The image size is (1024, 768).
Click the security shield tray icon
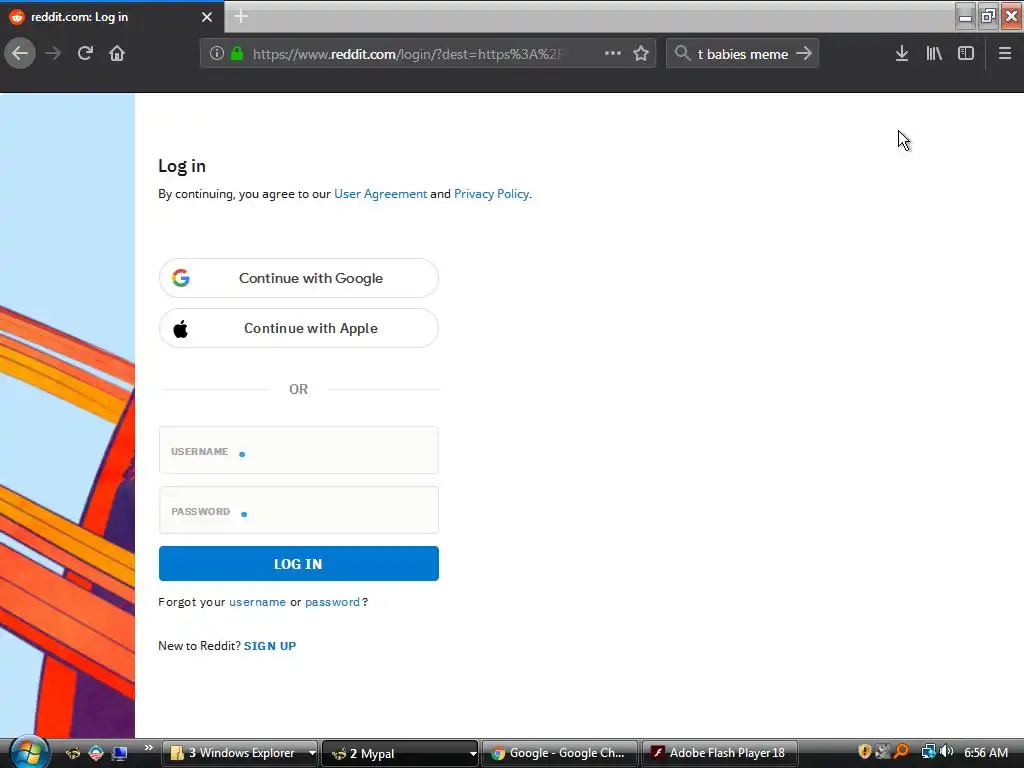[865, 752]
